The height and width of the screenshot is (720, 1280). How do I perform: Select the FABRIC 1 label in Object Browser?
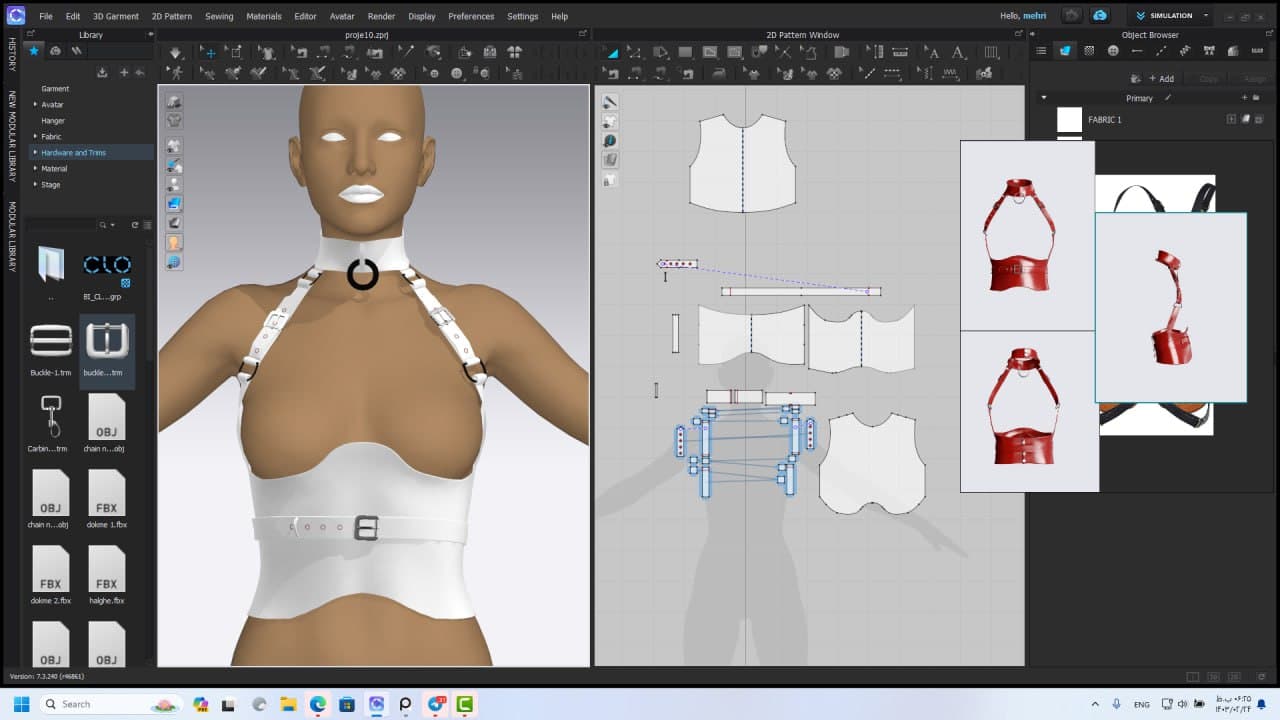(x=1105, y=120)
